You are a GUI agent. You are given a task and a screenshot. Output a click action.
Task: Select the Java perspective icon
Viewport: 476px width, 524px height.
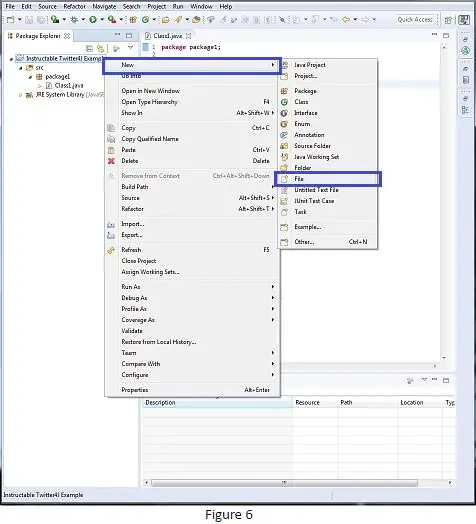click(x=464, y=20)
